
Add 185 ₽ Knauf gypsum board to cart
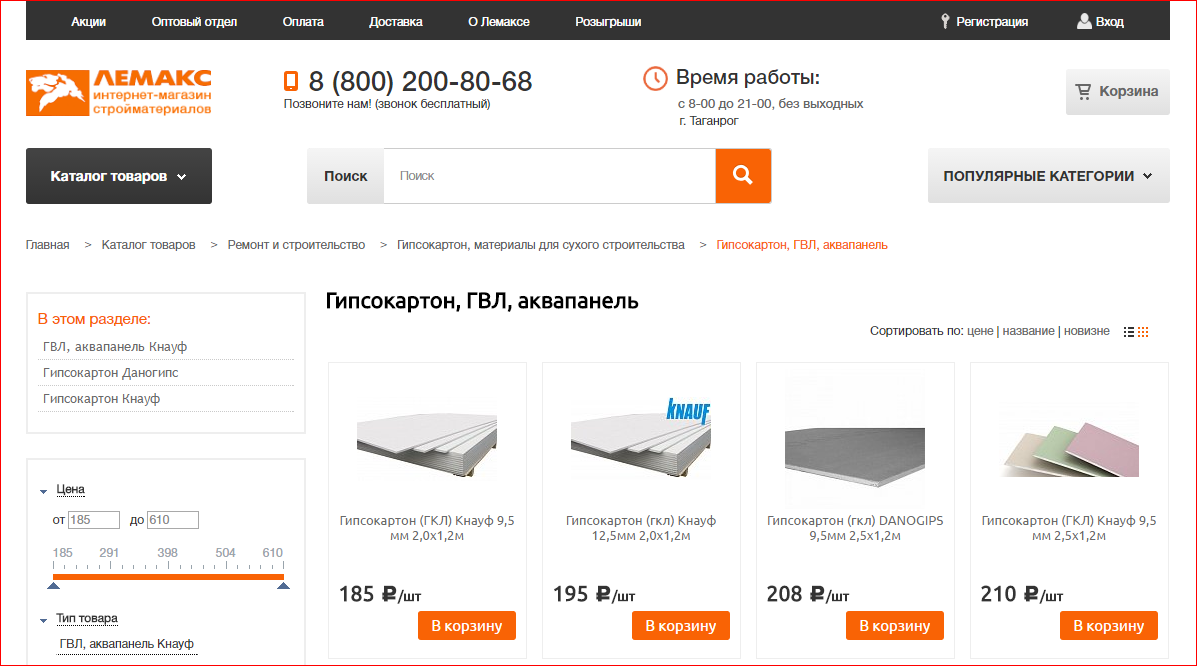[466, 626]
